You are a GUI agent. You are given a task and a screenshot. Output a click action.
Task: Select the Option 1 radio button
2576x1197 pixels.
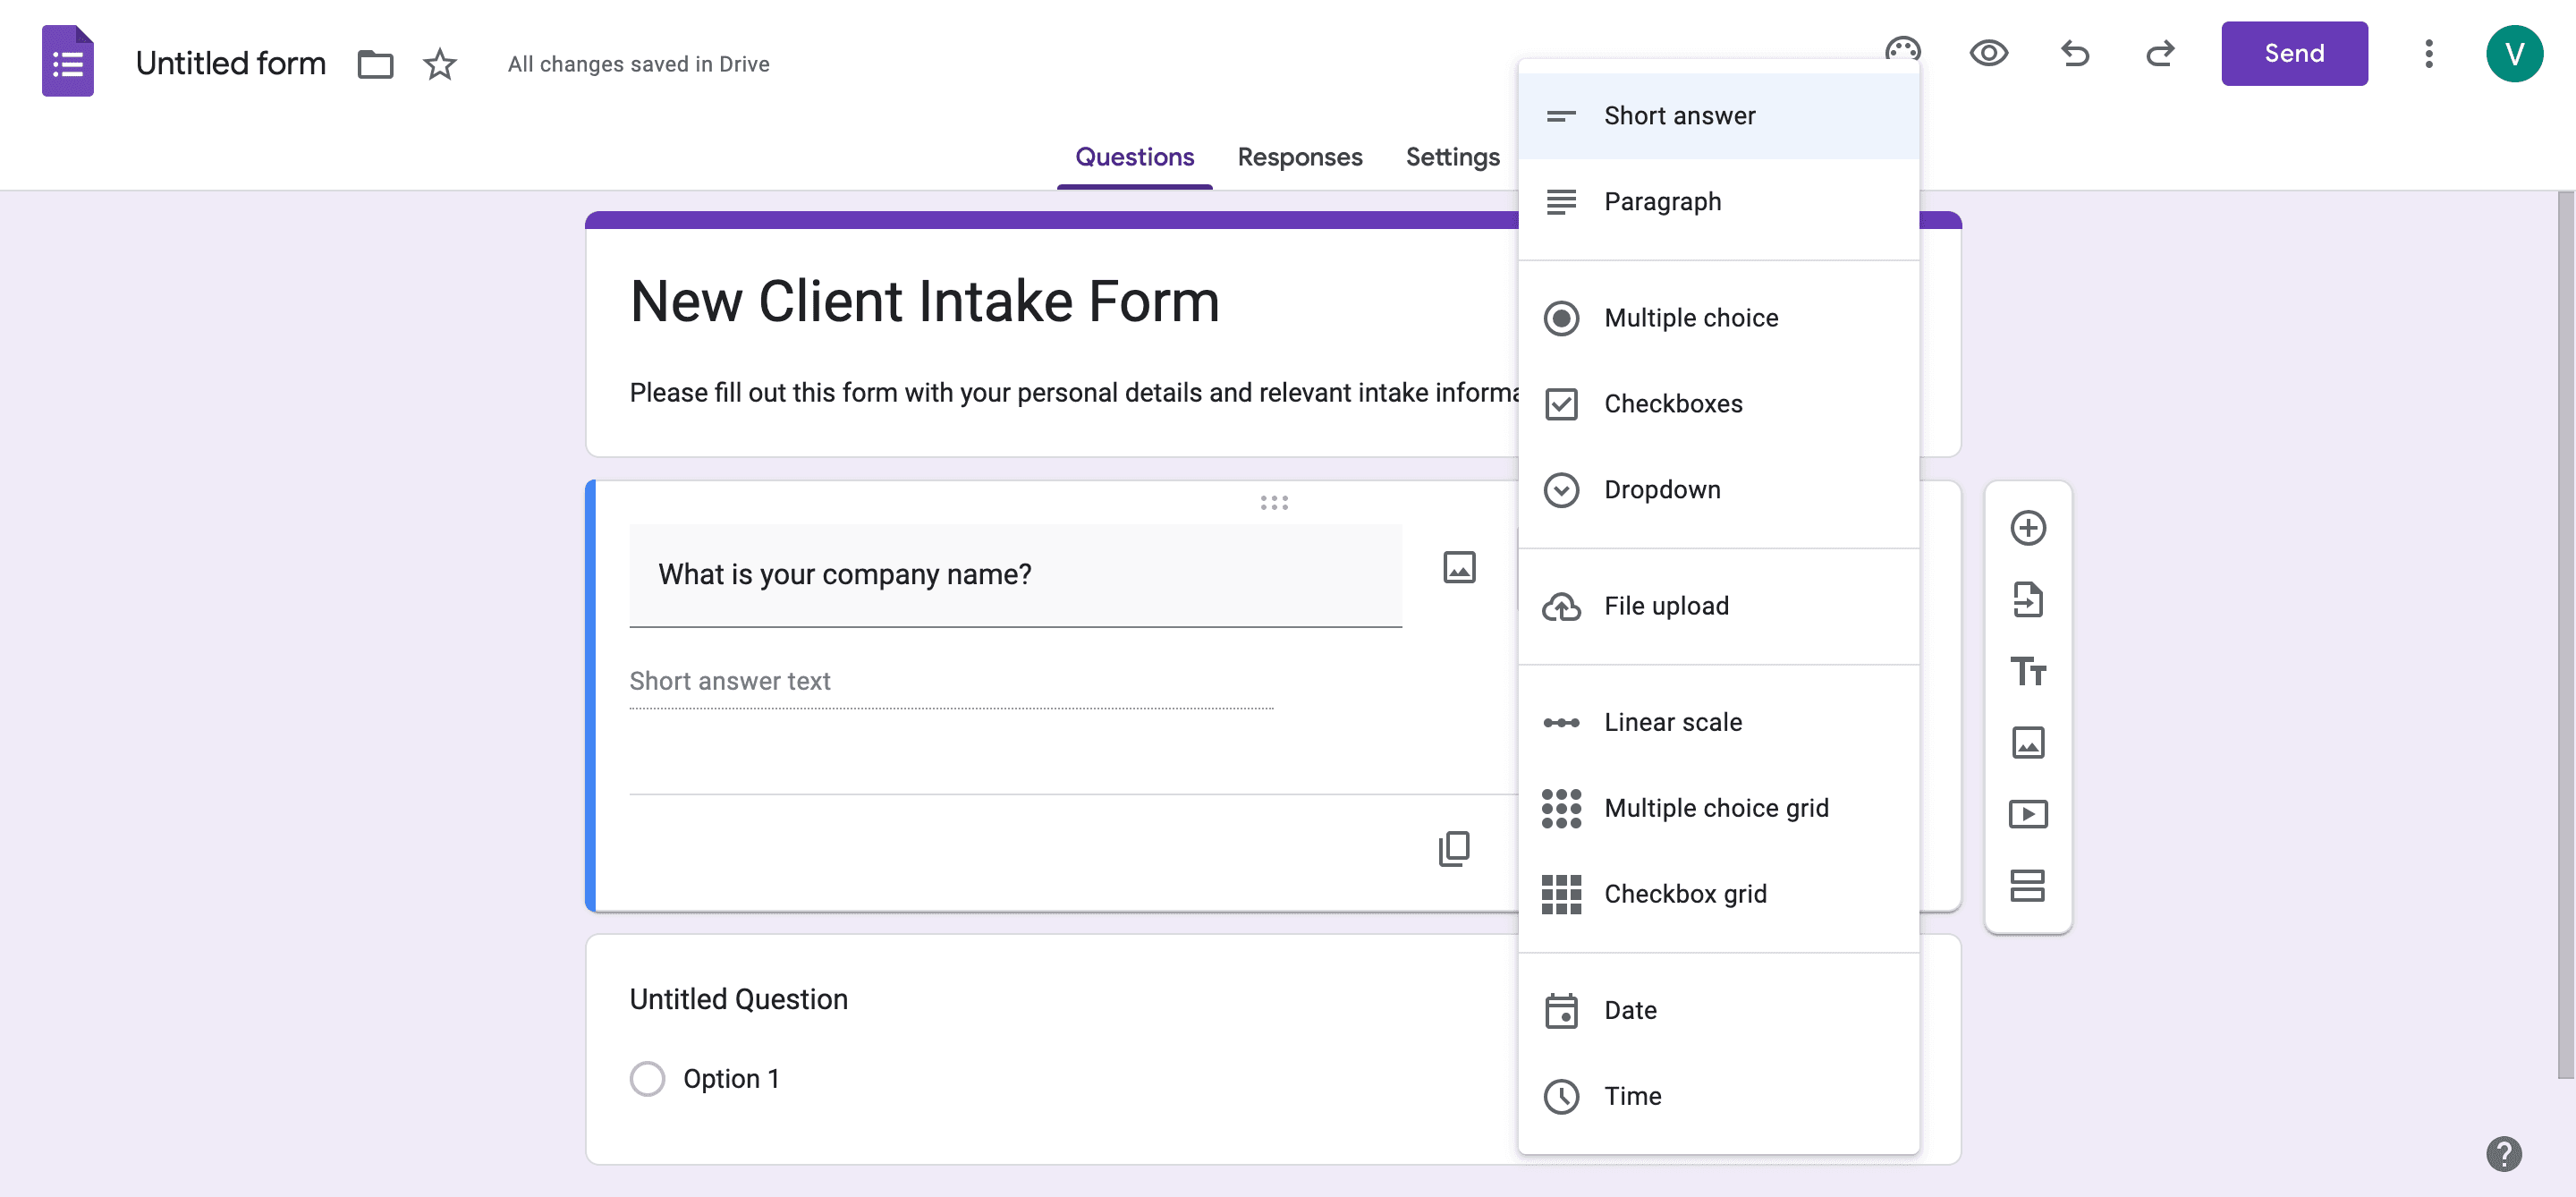[x=647, y=1078]
